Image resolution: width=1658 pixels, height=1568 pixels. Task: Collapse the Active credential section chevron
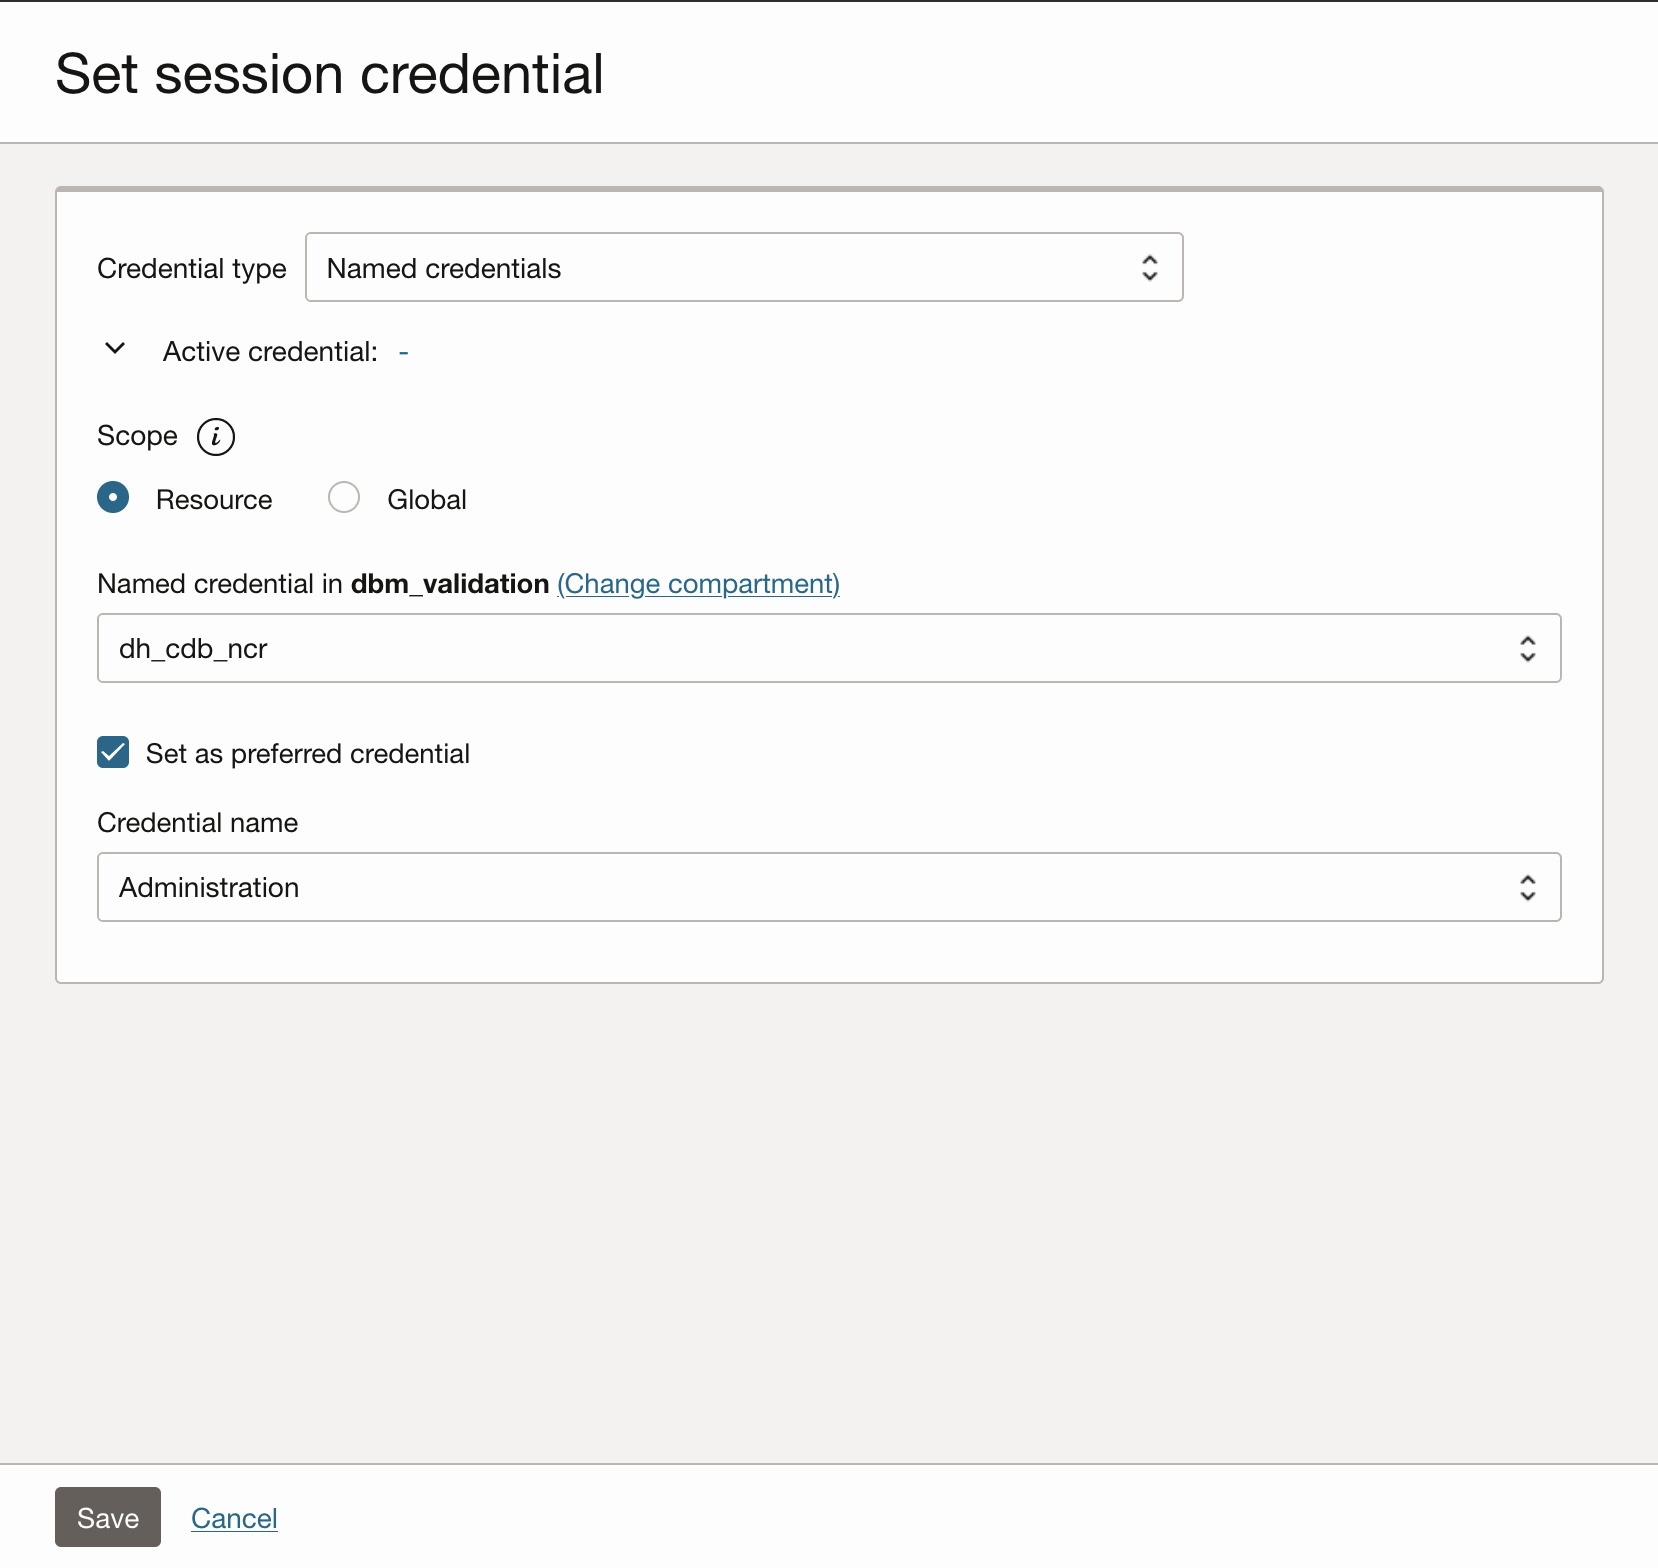[115, 349]
